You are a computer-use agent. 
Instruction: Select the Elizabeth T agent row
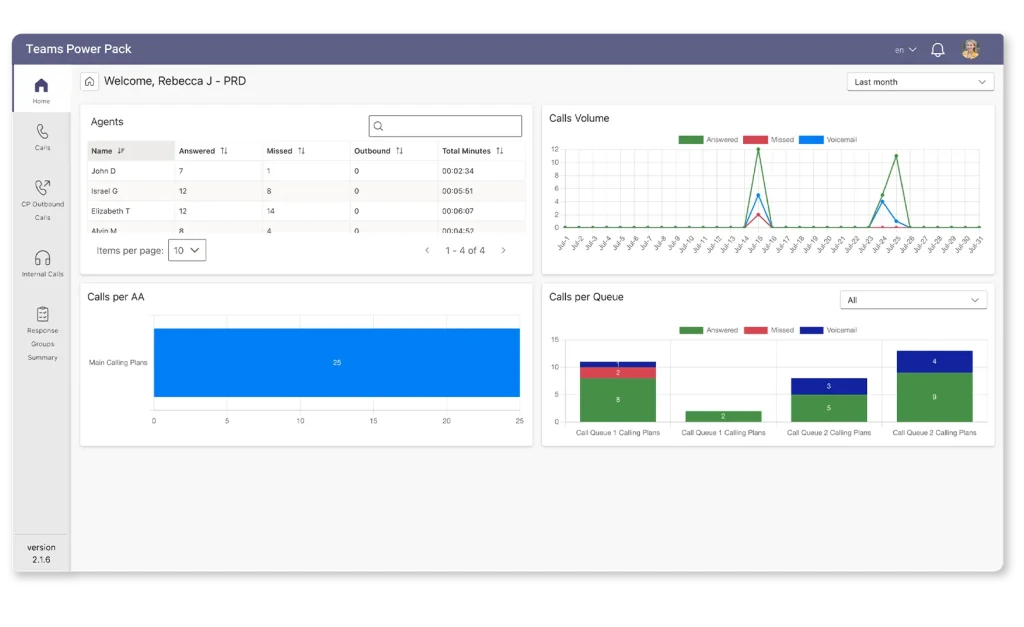306,211
